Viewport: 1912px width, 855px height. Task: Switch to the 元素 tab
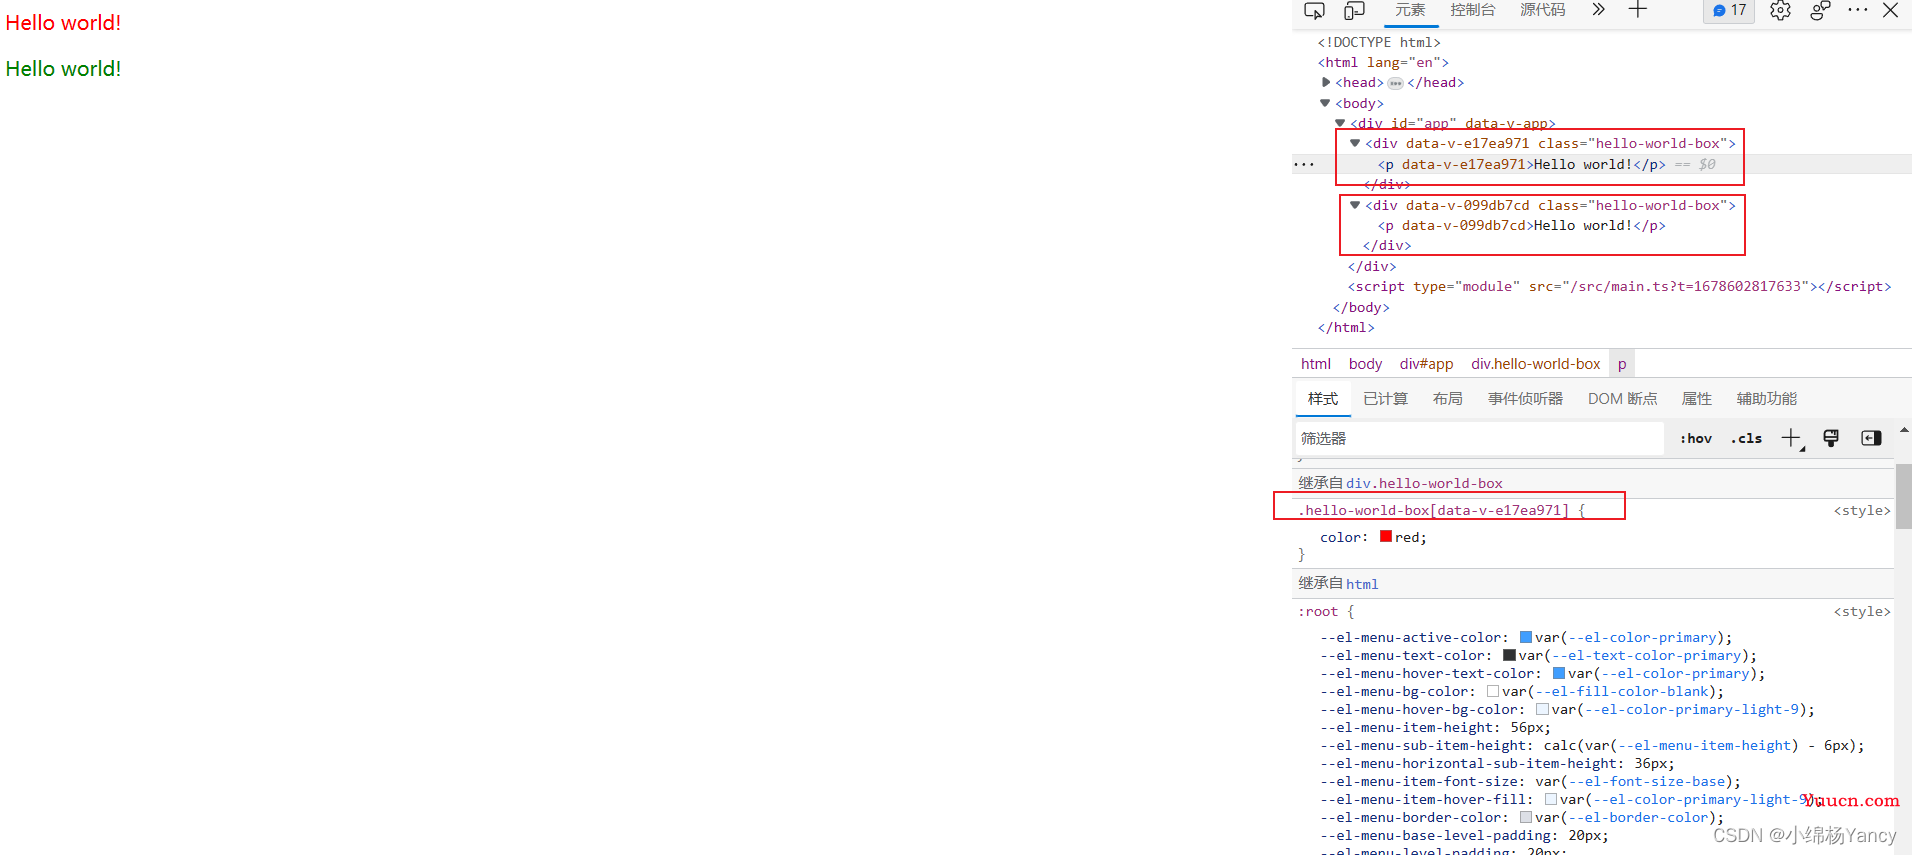(x=1410, y=10)
